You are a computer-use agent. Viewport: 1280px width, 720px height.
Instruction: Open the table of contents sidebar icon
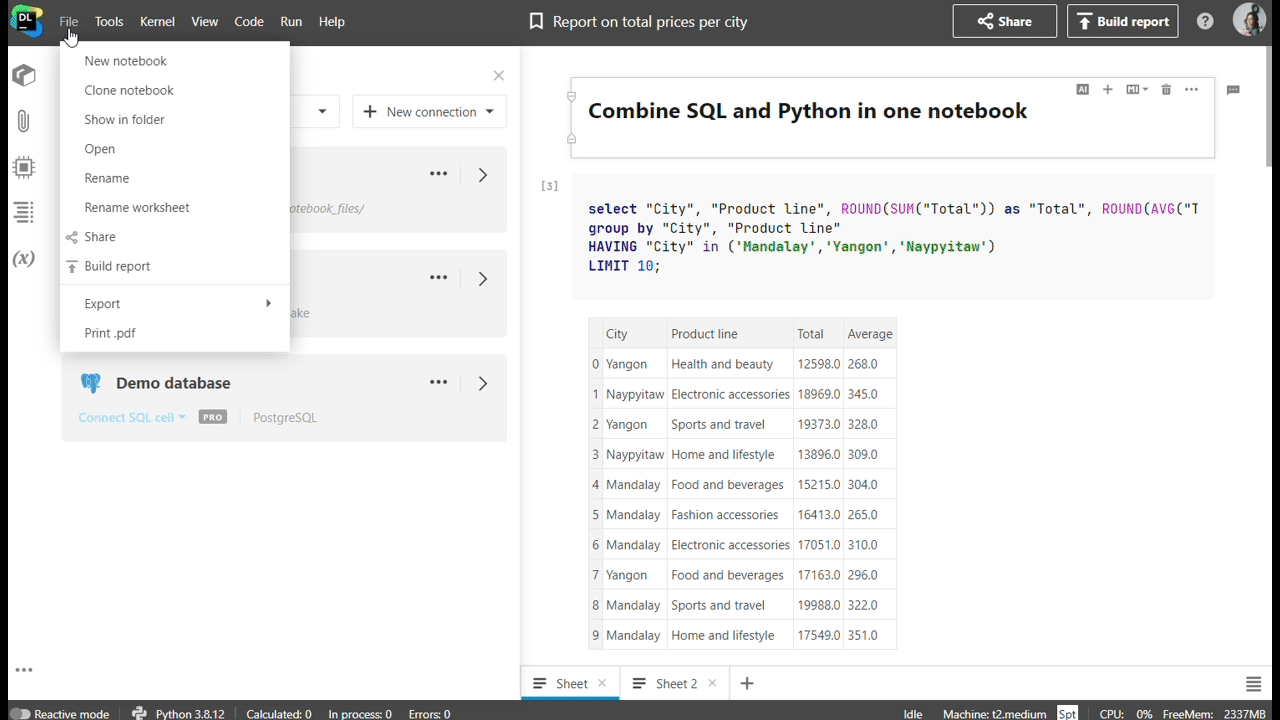click(x=23, y=212)
